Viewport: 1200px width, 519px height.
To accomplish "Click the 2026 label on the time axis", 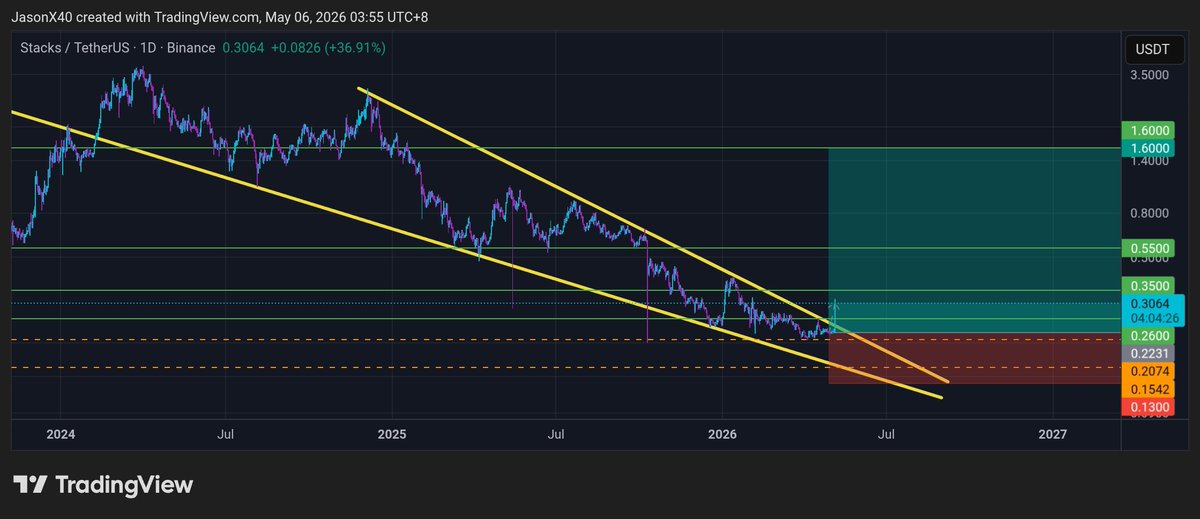I will [722, 434].
